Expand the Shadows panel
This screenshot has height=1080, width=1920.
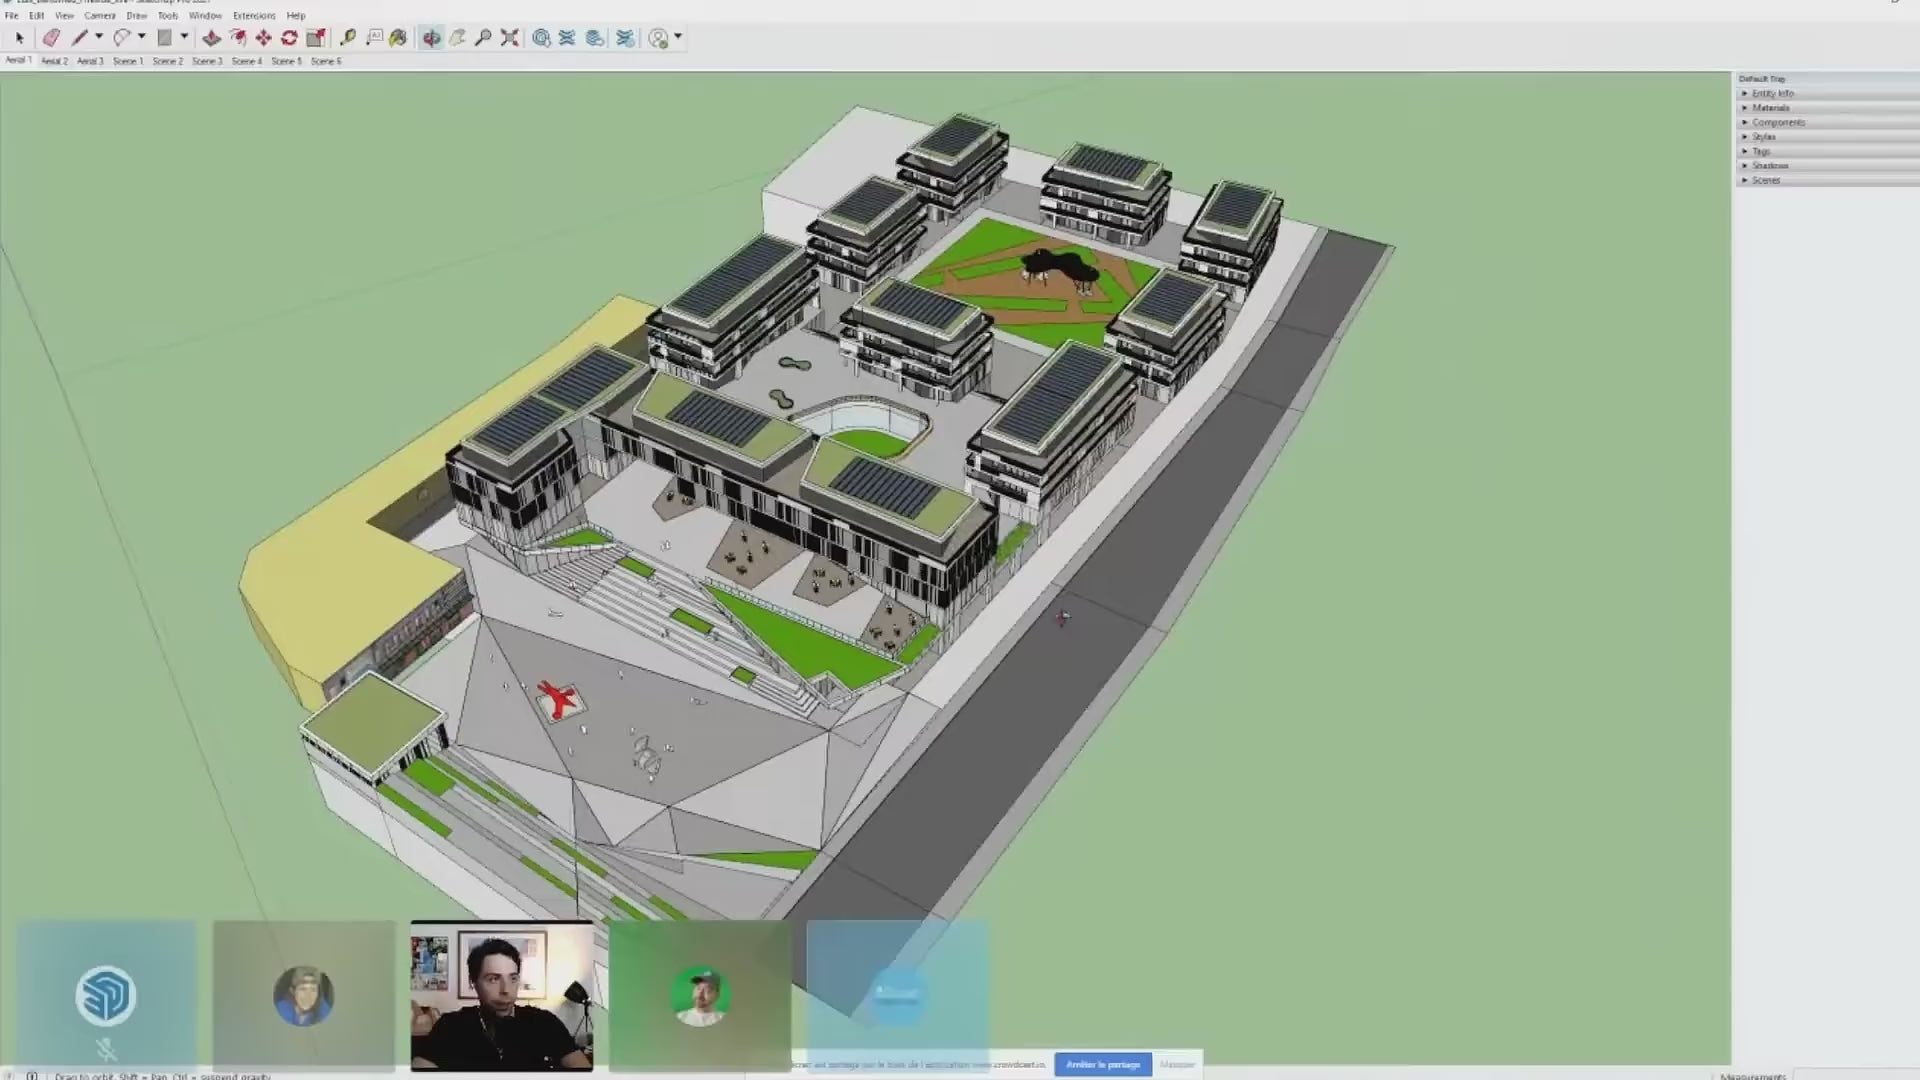[1828, 166]
